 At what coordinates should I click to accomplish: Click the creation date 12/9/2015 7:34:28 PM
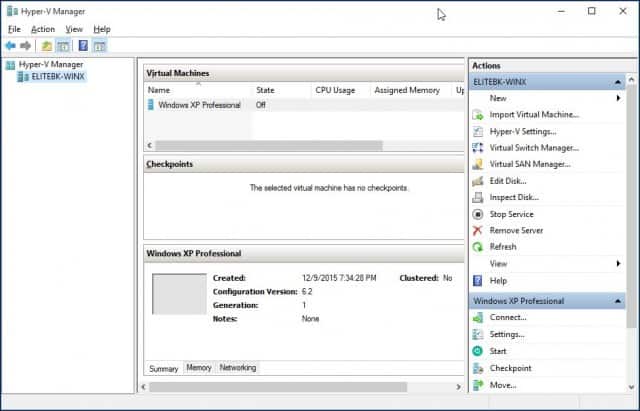339,278
